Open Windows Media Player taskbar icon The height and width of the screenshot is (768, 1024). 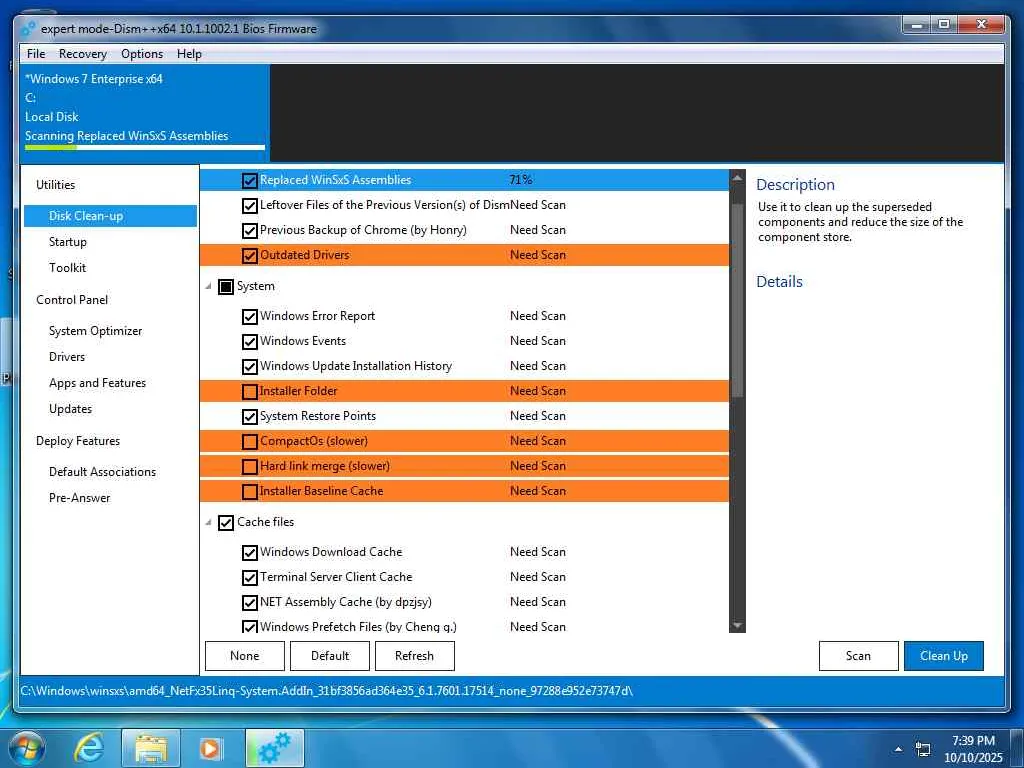point(210,748)
